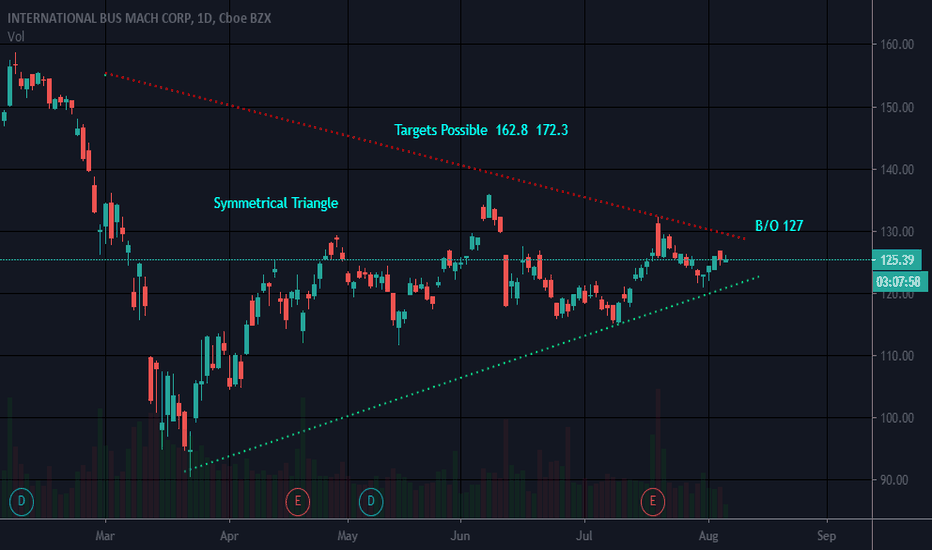932x550 pixels.
Task: Select the Symmetrical Triangle annotation
Action: pyautogui.click(x=276, y=203)
